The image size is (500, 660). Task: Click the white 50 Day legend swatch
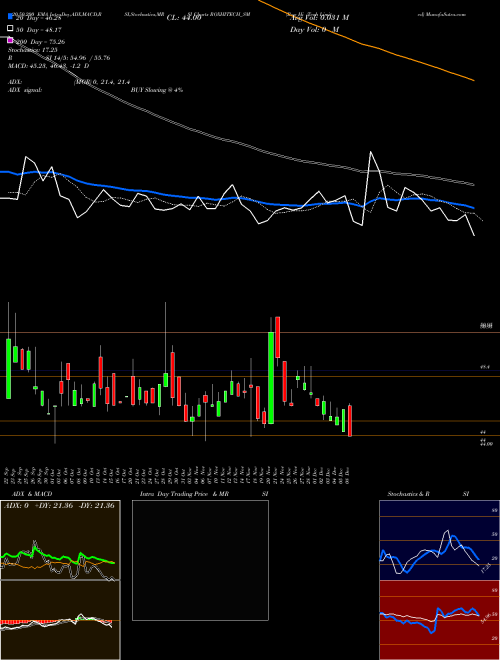point(10,29)
